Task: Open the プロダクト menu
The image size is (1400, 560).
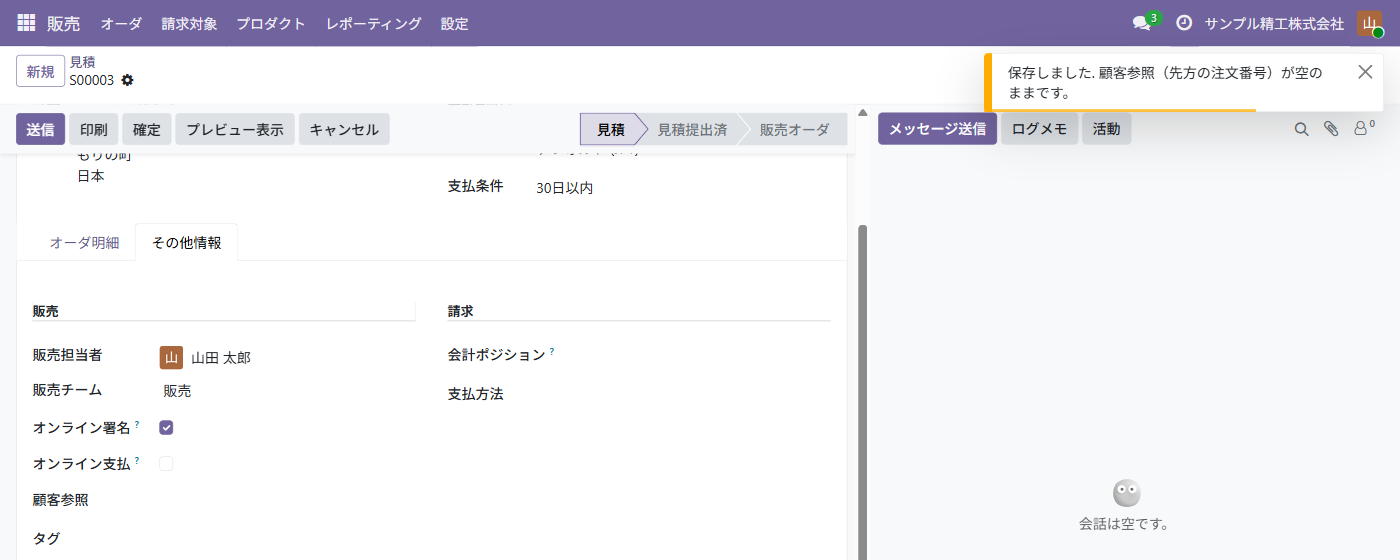Action: pyautogui.click(x=271, y=23)
